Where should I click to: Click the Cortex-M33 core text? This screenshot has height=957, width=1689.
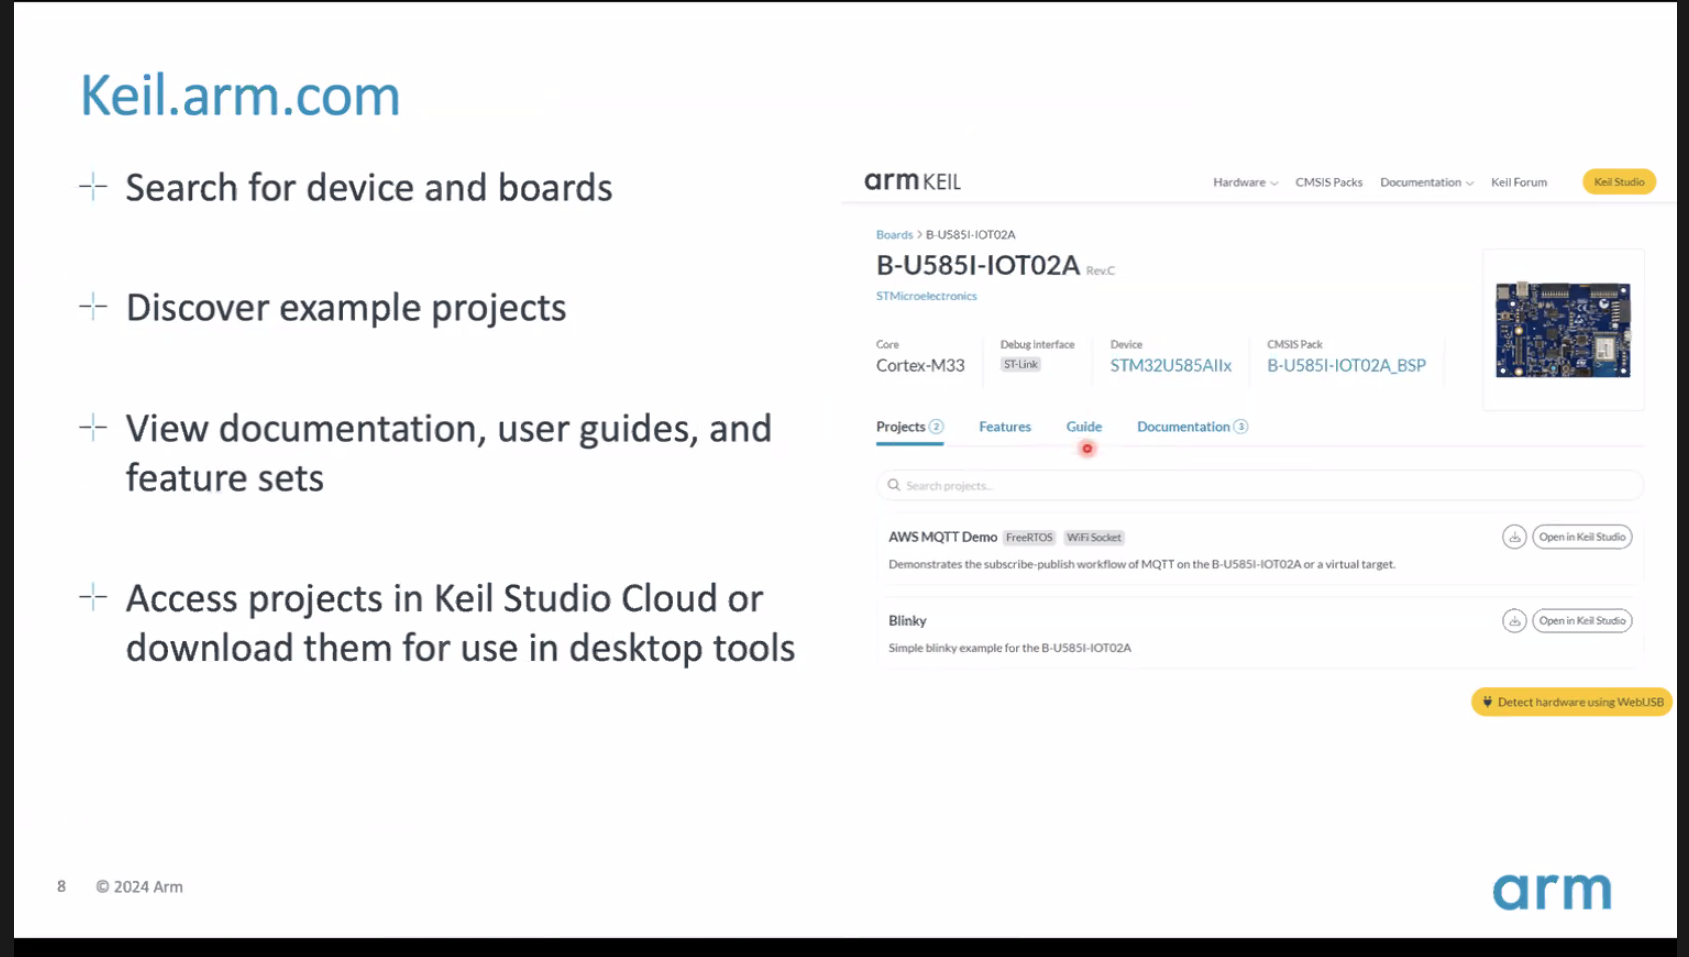(x=920, y=366)
